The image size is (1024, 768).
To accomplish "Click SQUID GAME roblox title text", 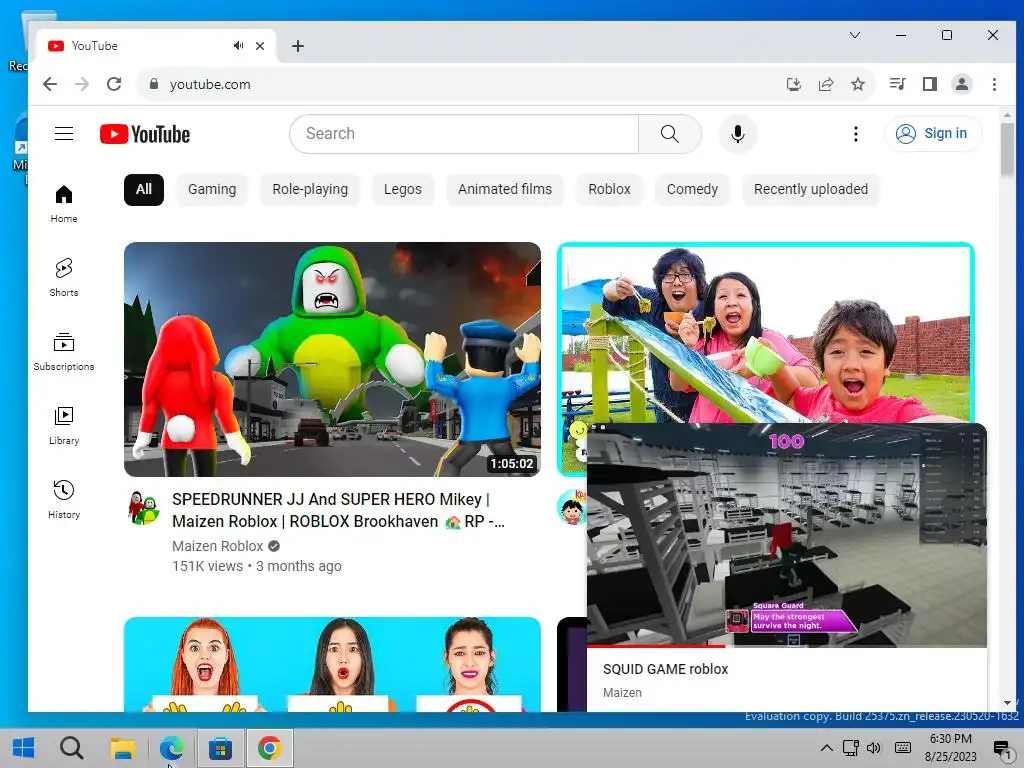I will [665, 669].
